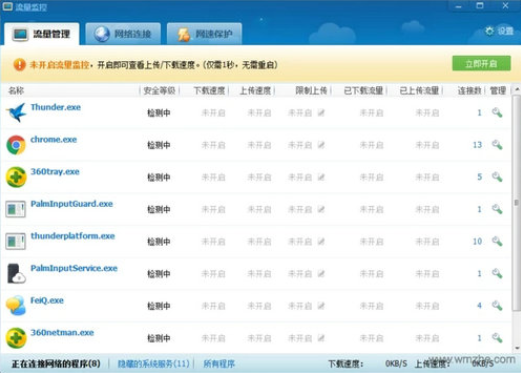This screenshot has height=373, width=521.
Task: Click the Thunder bird application icon
Action: tap(16, 113)
